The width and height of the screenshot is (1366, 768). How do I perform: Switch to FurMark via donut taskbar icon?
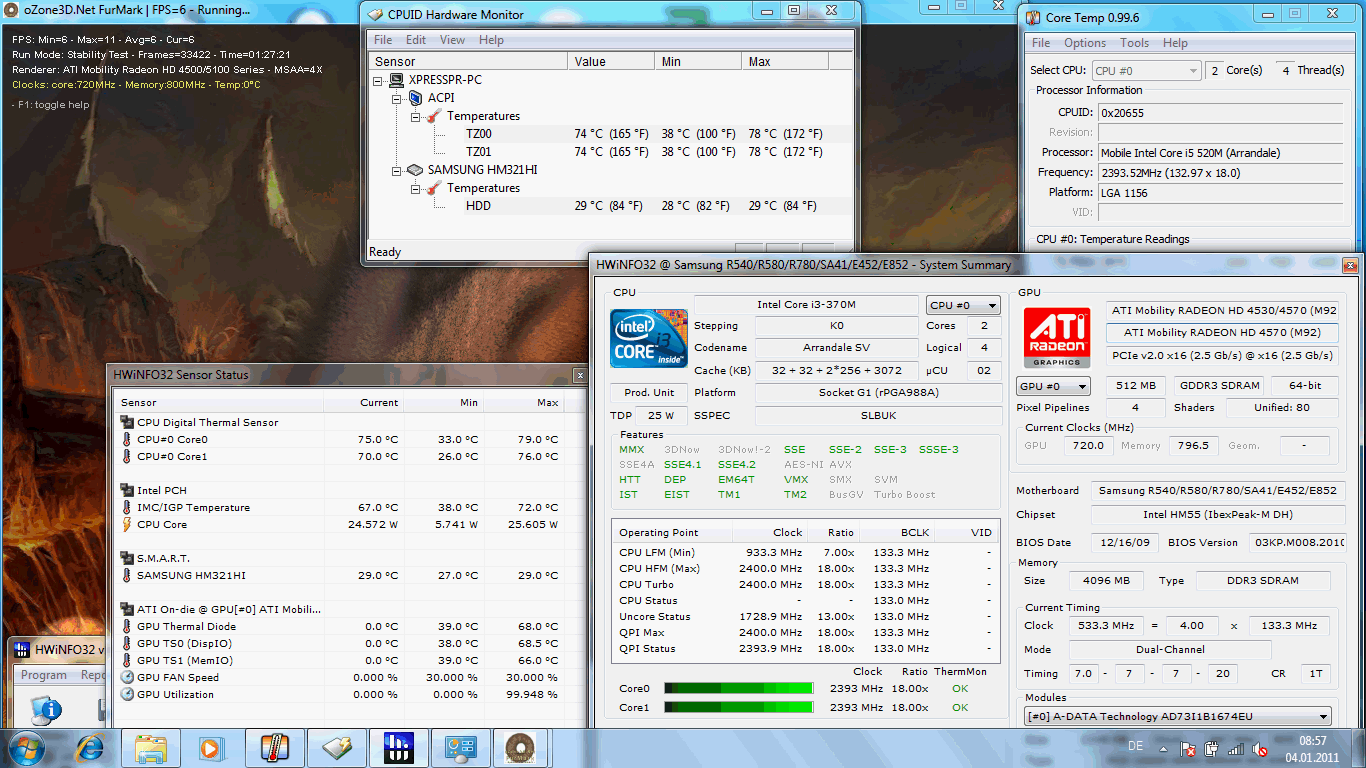[519, 748]
